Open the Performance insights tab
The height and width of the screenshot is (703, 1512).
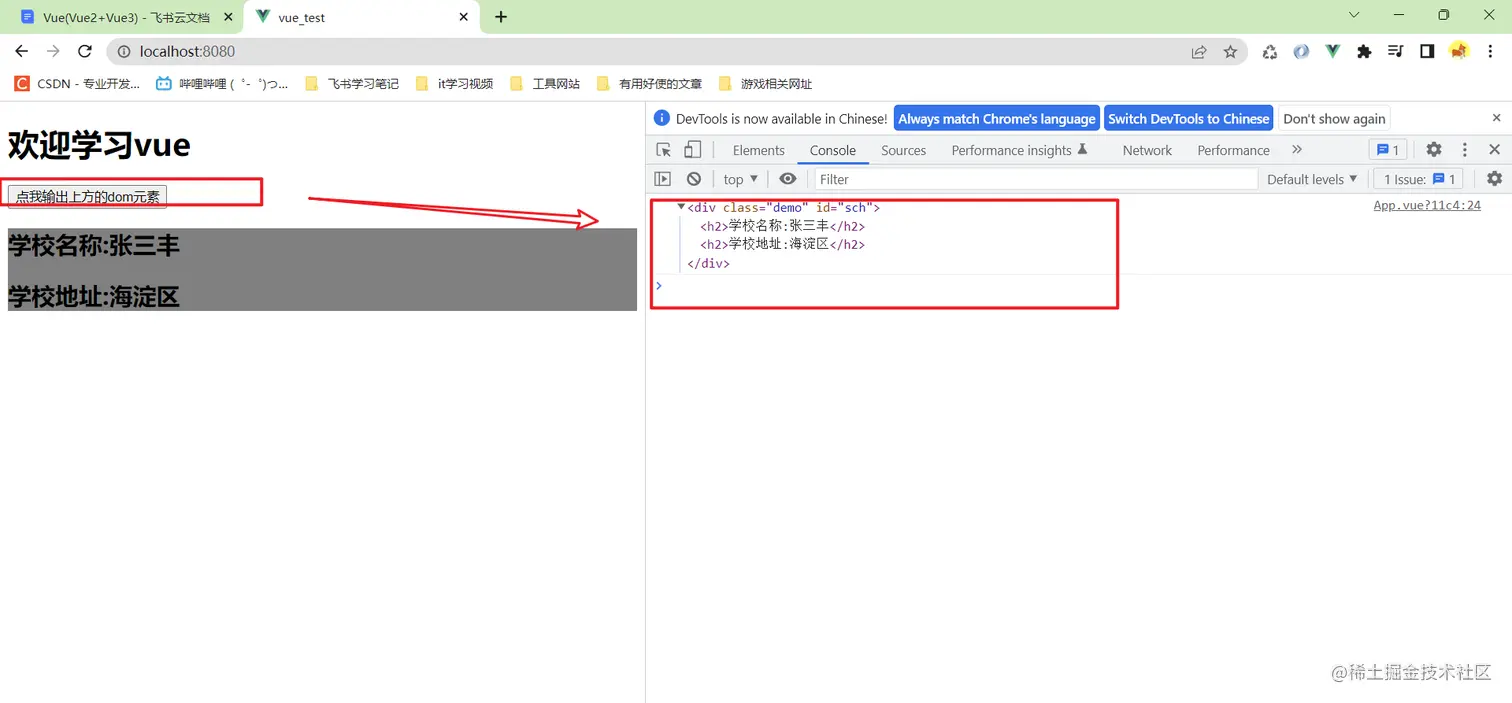point(1019,150)
